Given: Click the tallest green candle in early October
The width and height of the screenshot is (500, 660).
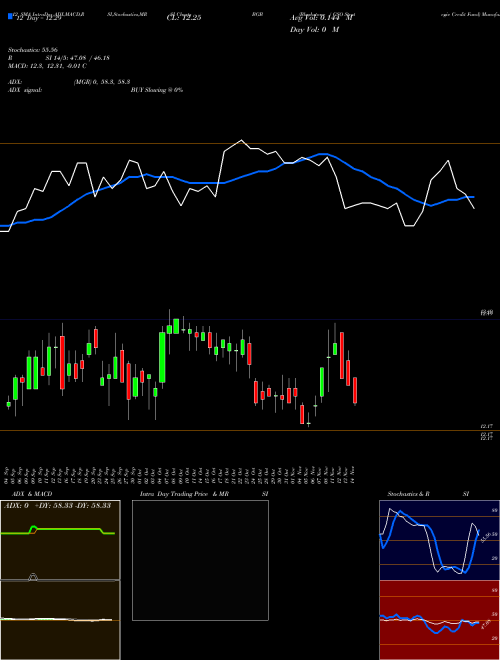Looking at the screenshot, I should coord(162,357).
